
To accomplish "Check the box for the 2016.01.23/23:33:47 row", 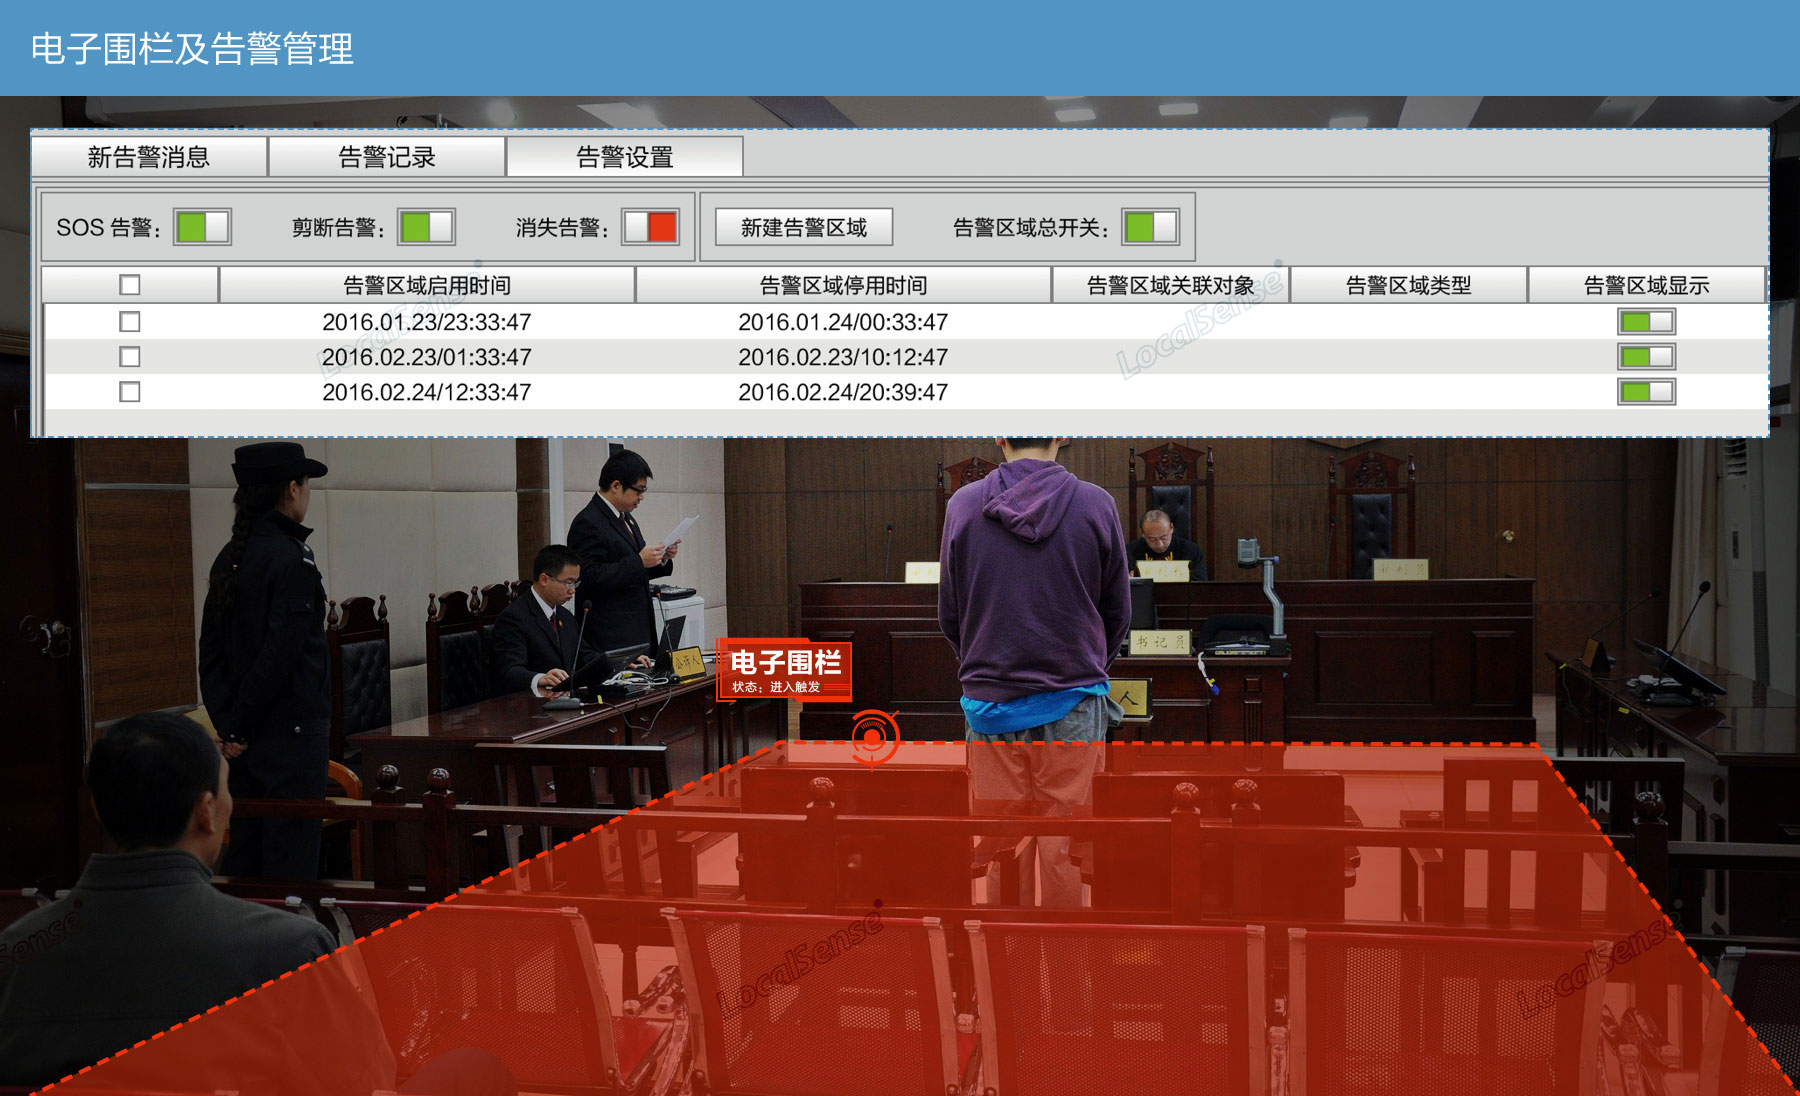I will tap(130, 322).
